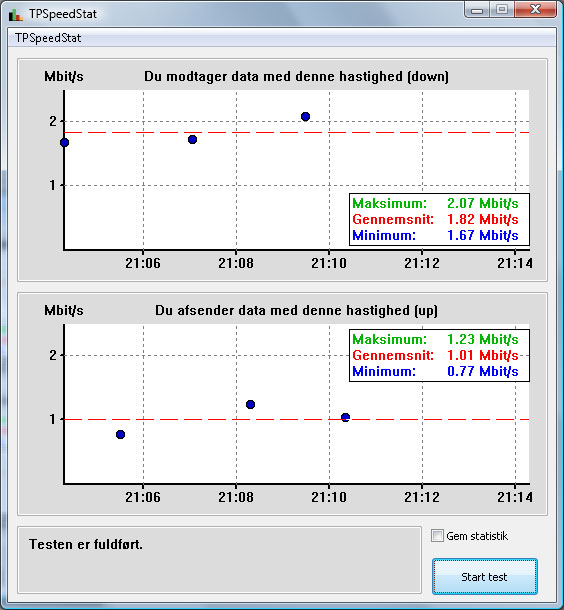Viewport: 564px width, 610px height.
Task: Click the Start test button
Action: [485, 577]
